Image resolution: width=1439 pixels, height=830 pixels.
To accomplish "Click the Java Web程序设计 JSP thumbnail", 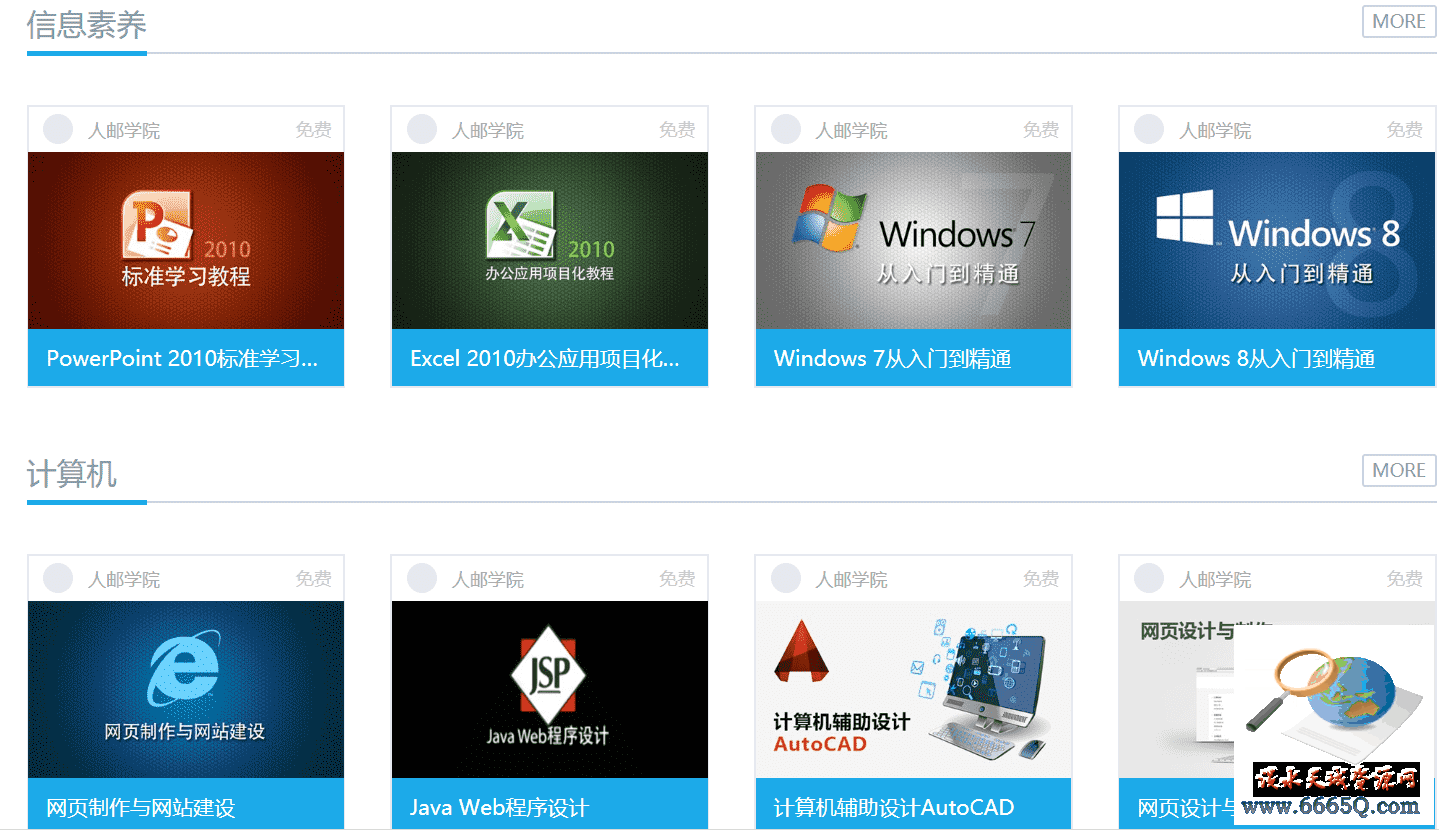I will 550,689.
